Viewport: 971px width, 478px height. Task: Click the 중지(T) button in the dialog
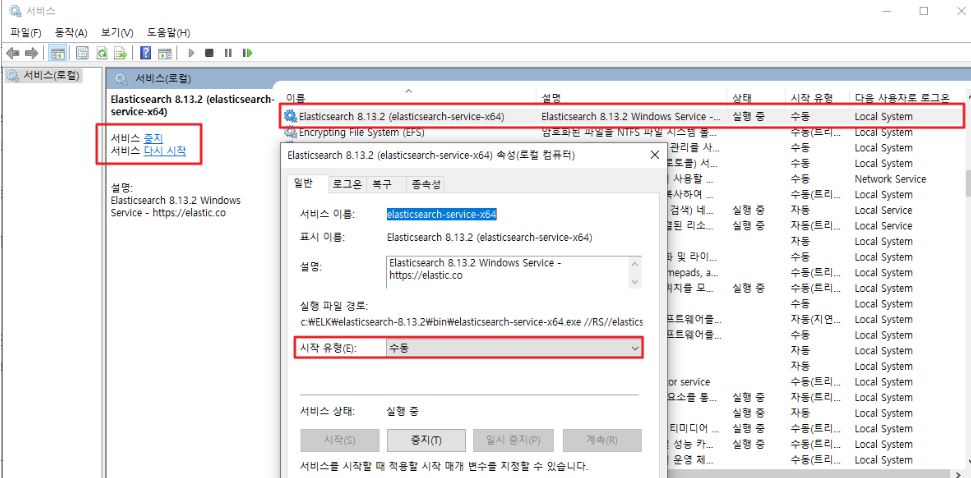(x=426, y=440)
